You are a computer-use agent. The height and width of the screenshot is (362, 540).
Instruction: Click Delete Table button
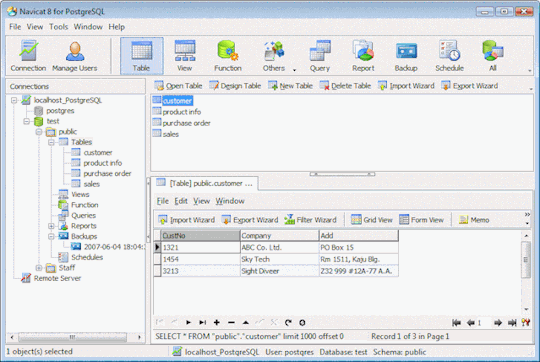[x=345, y=86]
